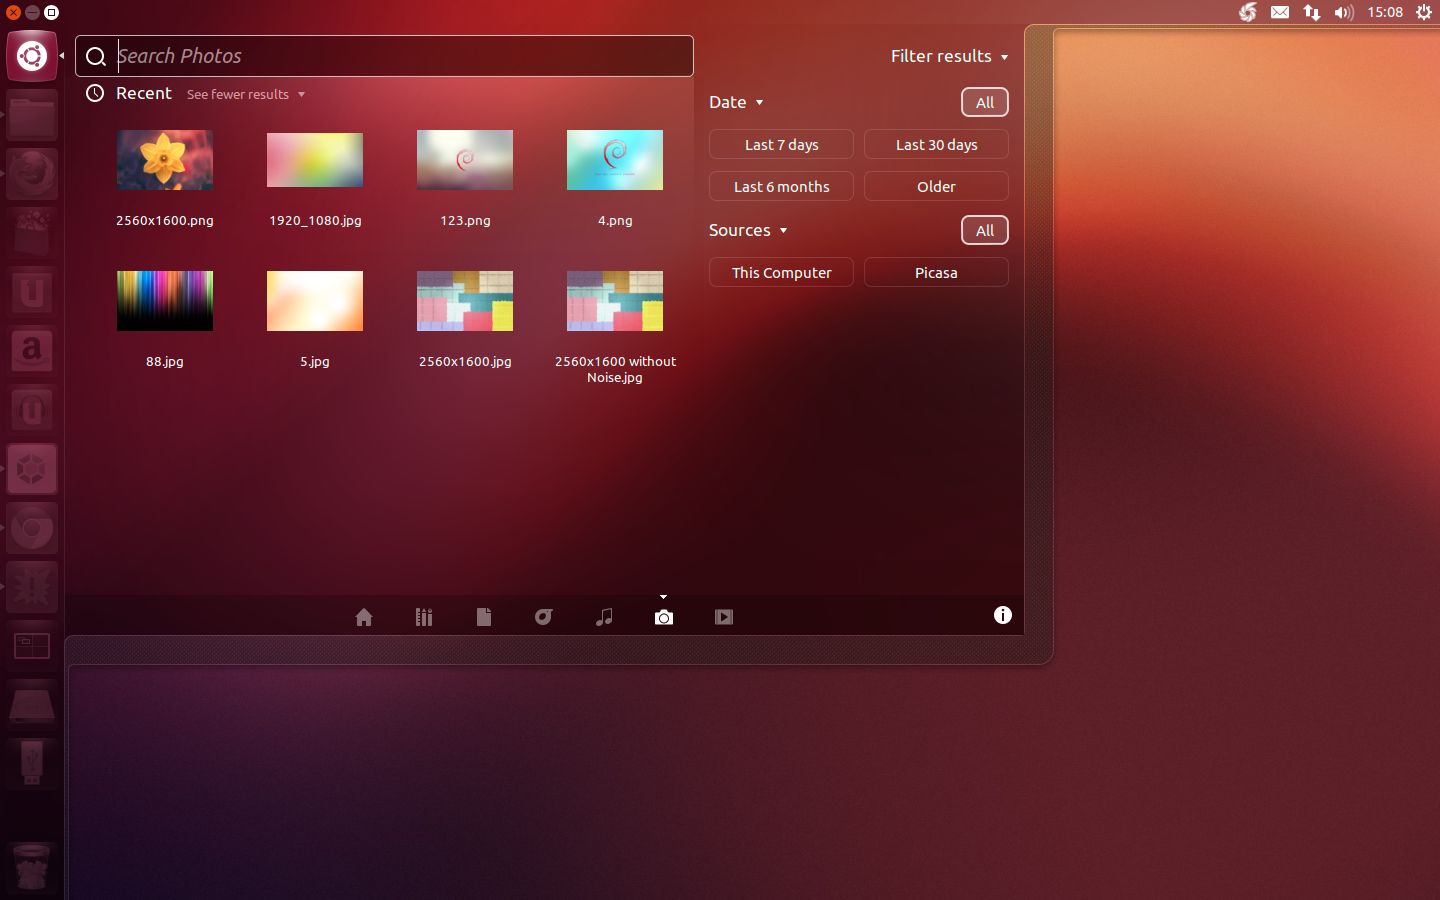
Task: Open the Applications lens icon
Action: (424, 617)
